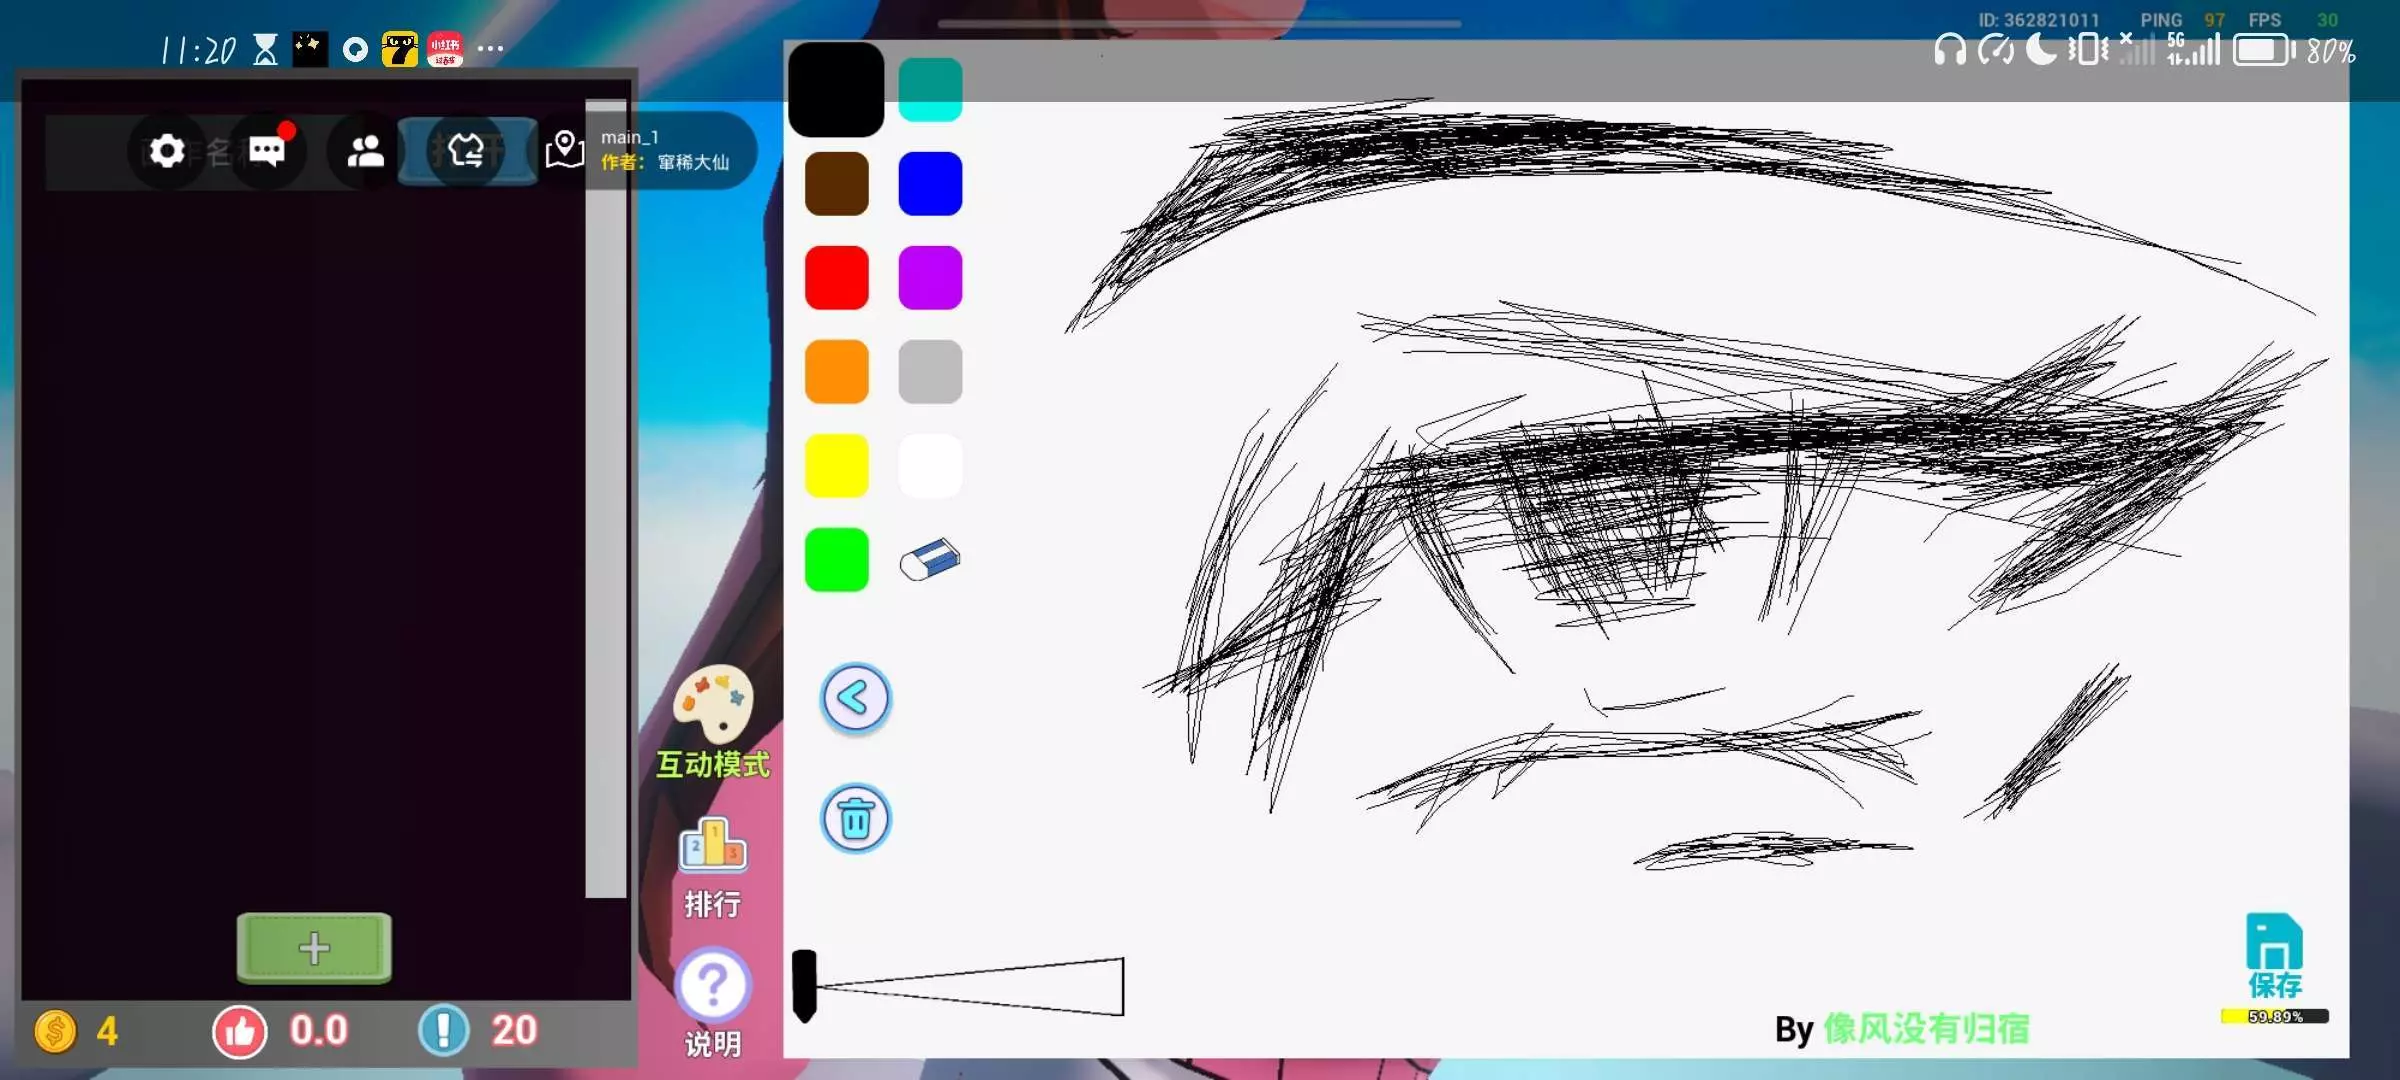
Task: Tap the thumbs-up like icon
Action: tap(240, 1031)
